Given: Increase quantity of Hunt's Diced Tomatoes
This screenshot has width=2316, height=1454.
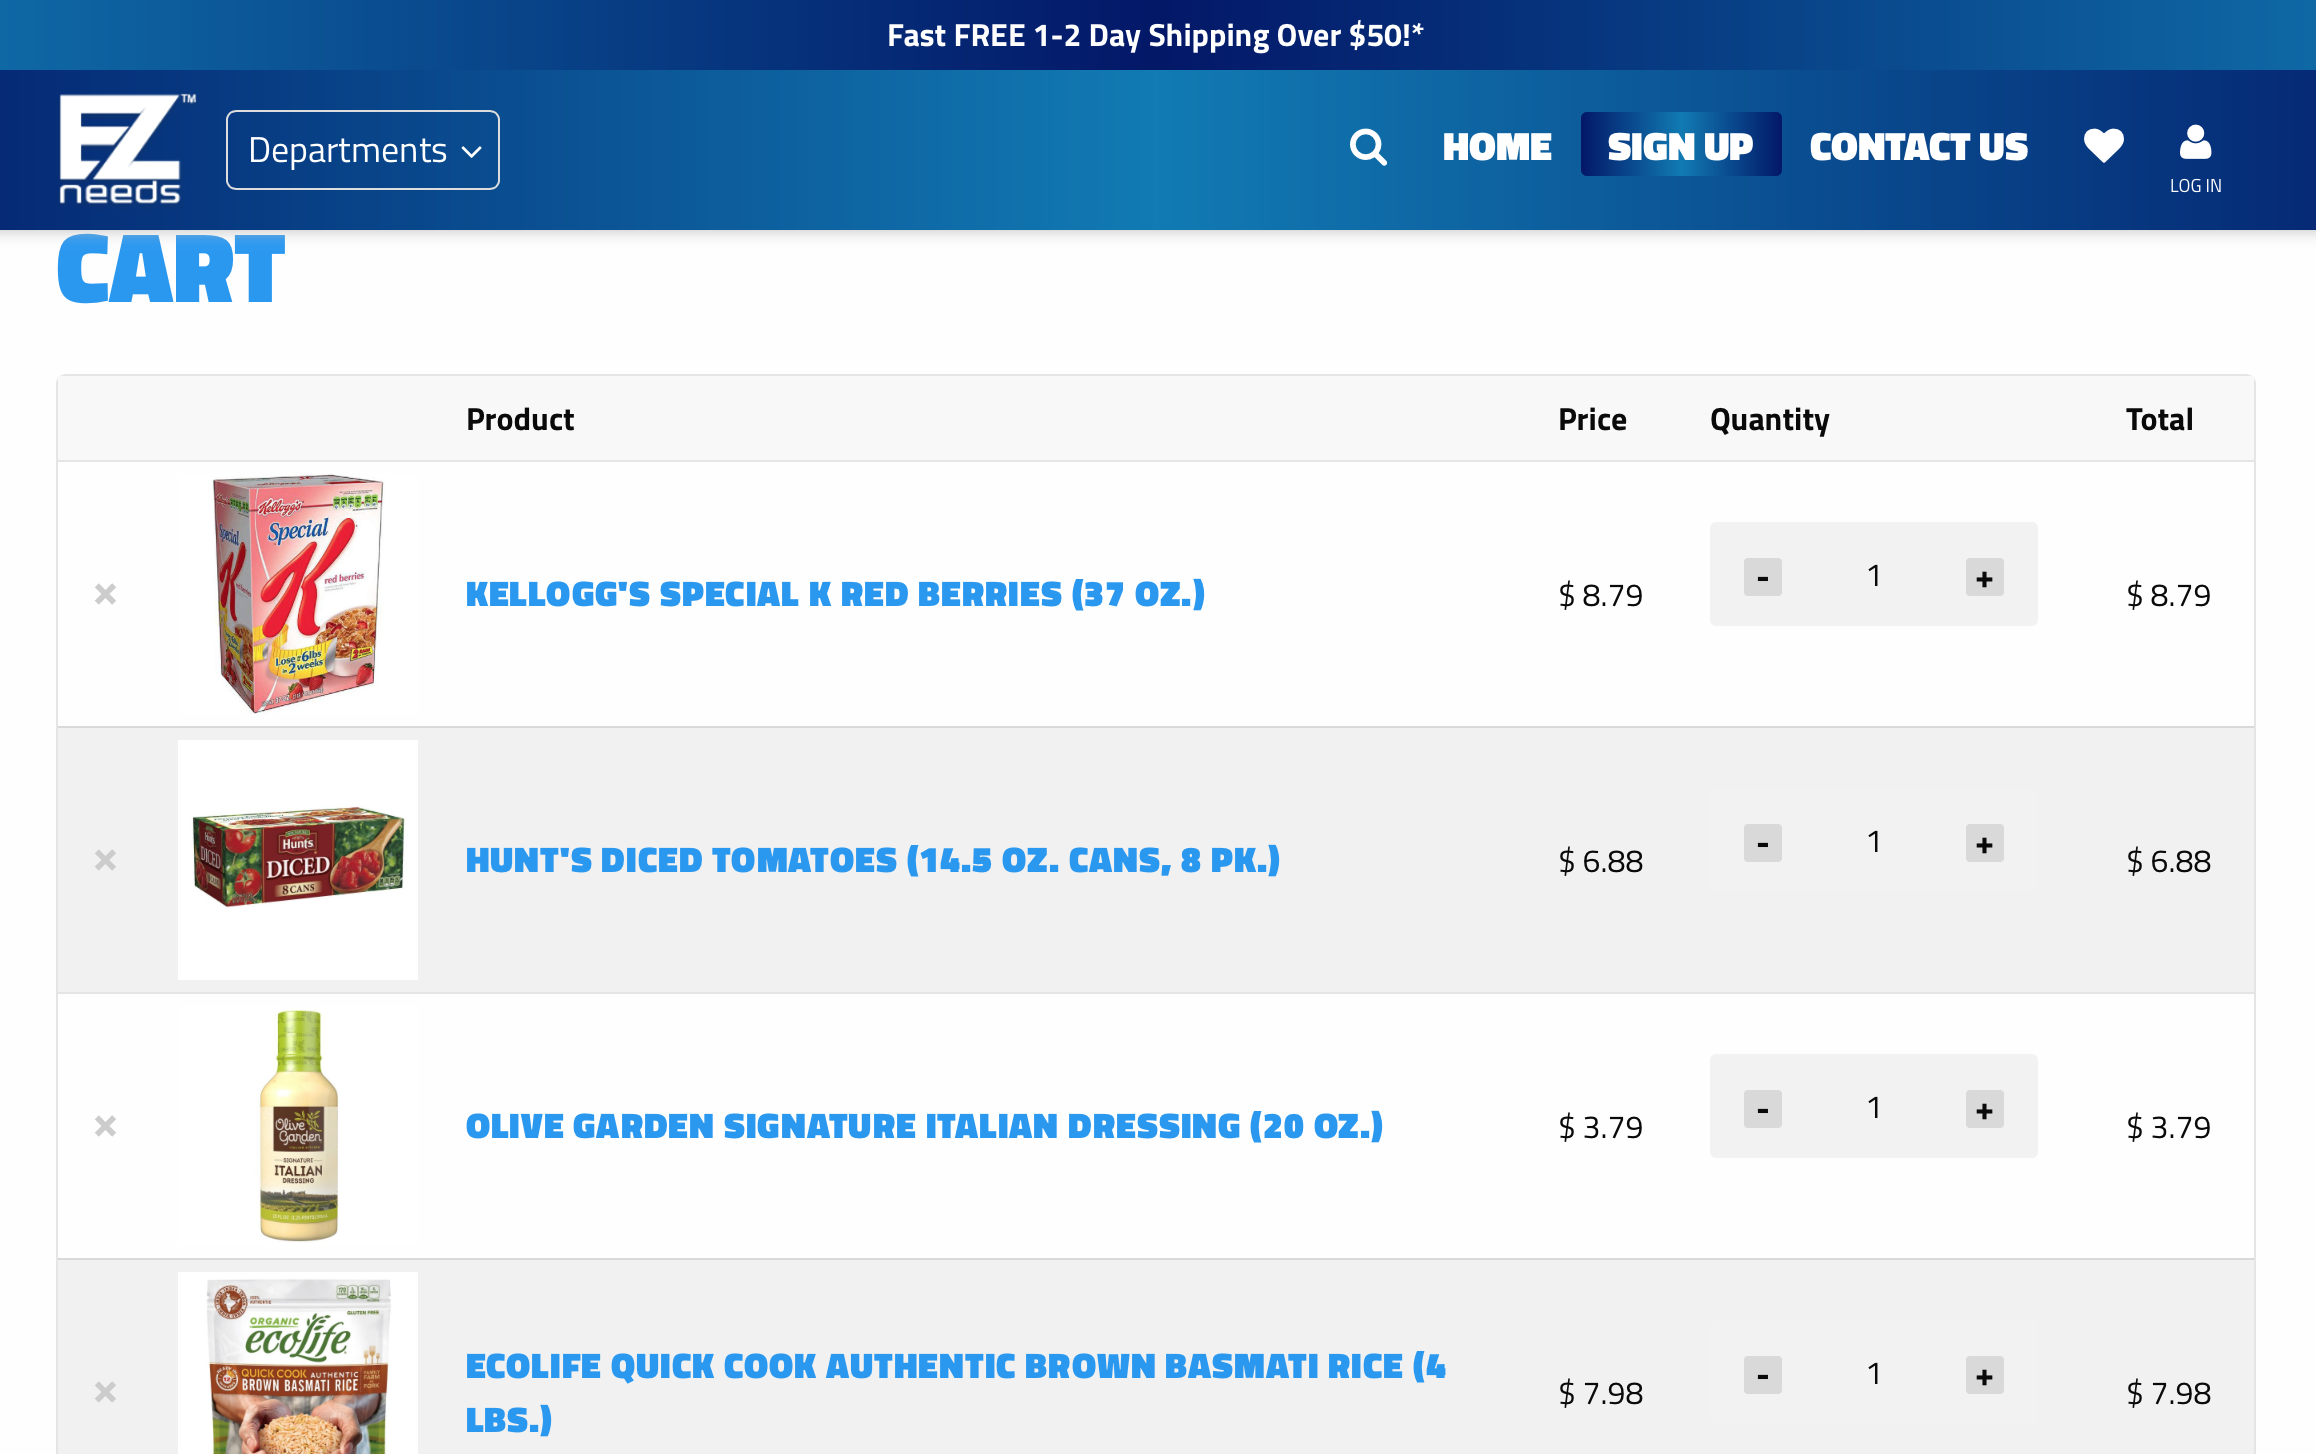Looking at the screenshot, I should click(1984, 843).
